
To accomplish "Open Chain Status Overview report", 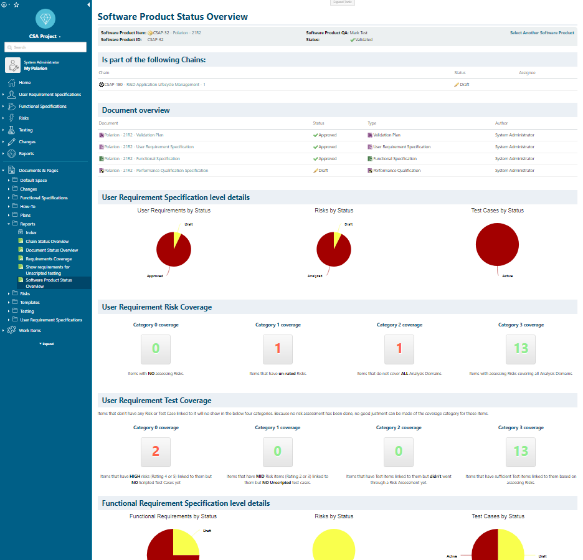I will tap(47, 241).
